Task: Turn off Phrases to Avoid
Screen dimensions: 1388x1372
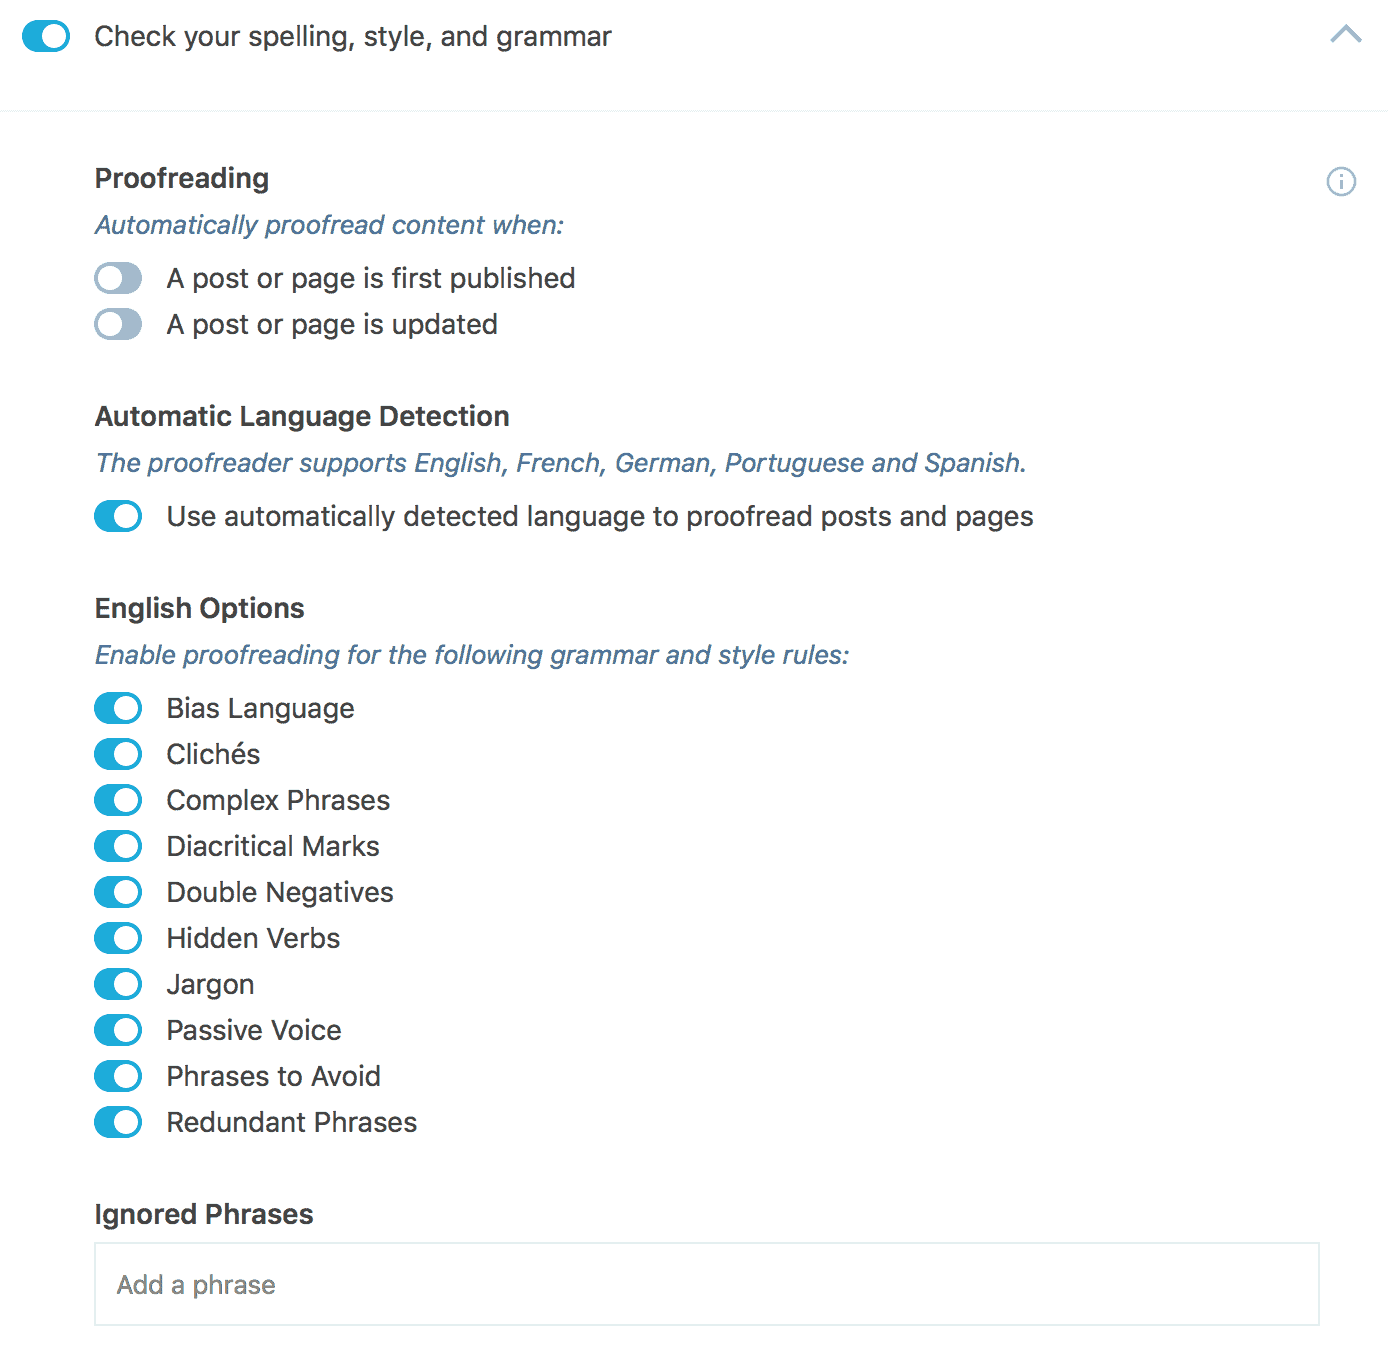Action: point(118,1076)
